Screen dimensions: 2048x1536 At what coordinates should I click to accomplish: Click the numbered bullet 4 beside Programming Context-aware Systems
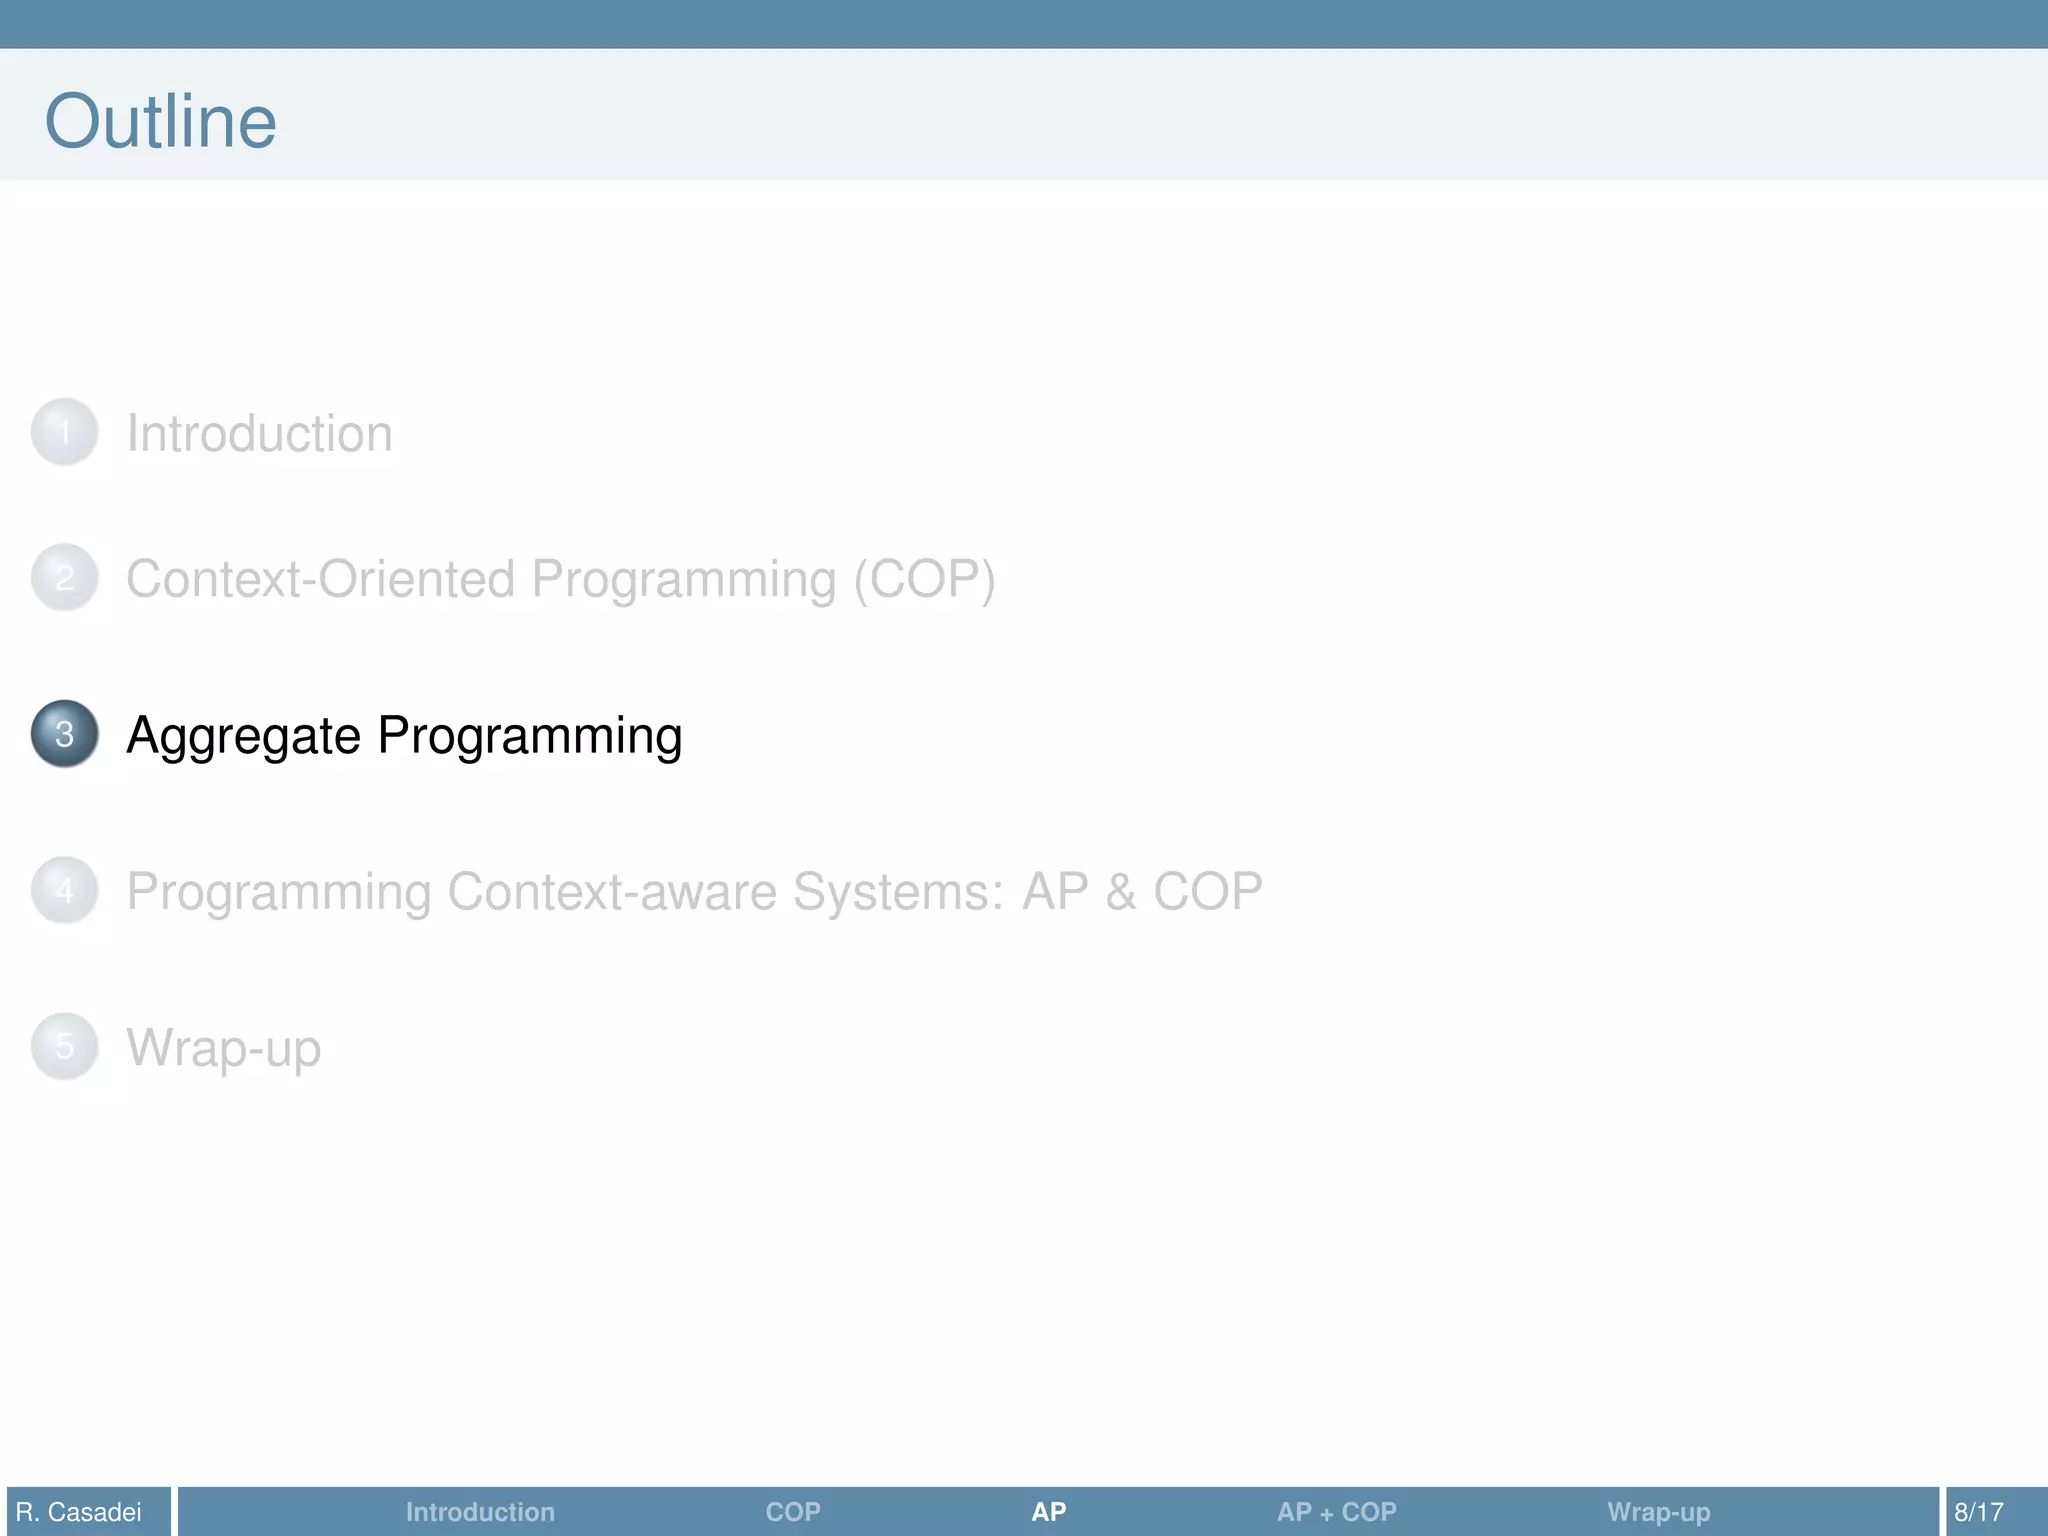pos(64,889)
